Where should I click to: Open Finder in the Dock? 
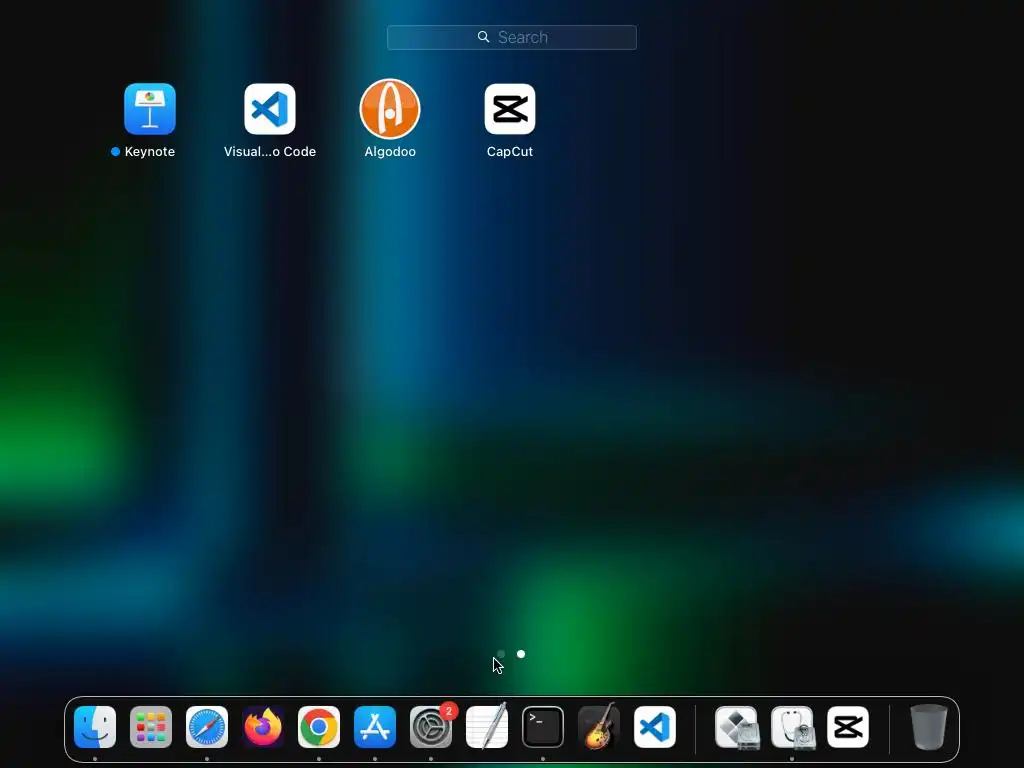[95, 727]
